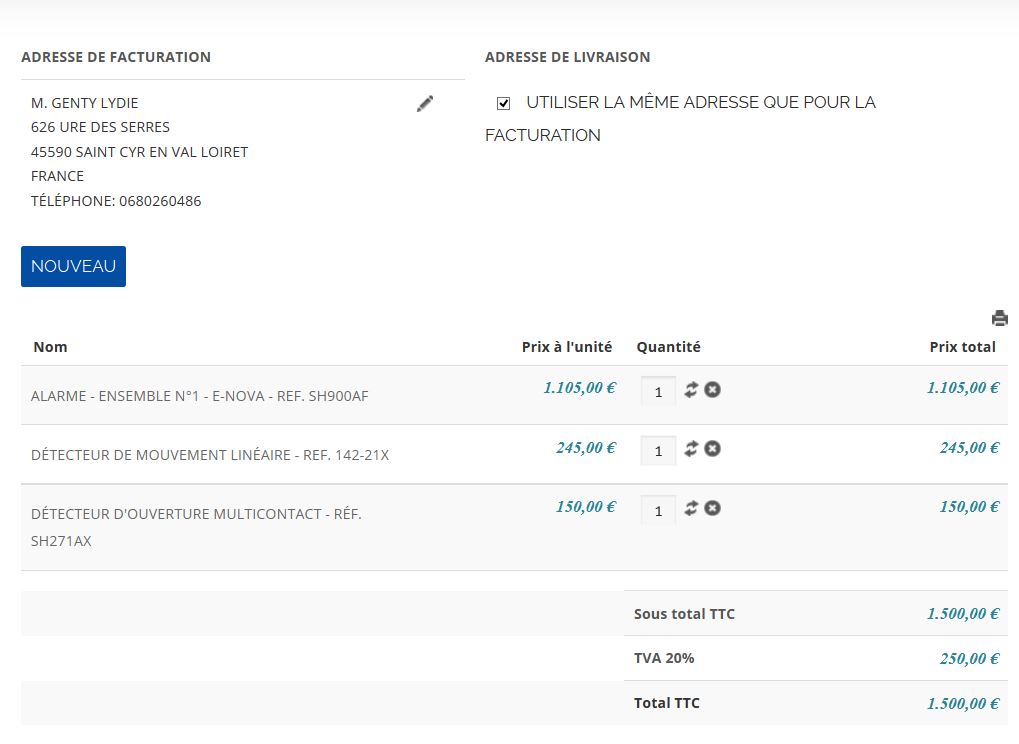Refresh quantity for Détecteur d'Ouverture Multicontact
Viewport: 1019px width, 744px height.
click(x=691, y=508)
